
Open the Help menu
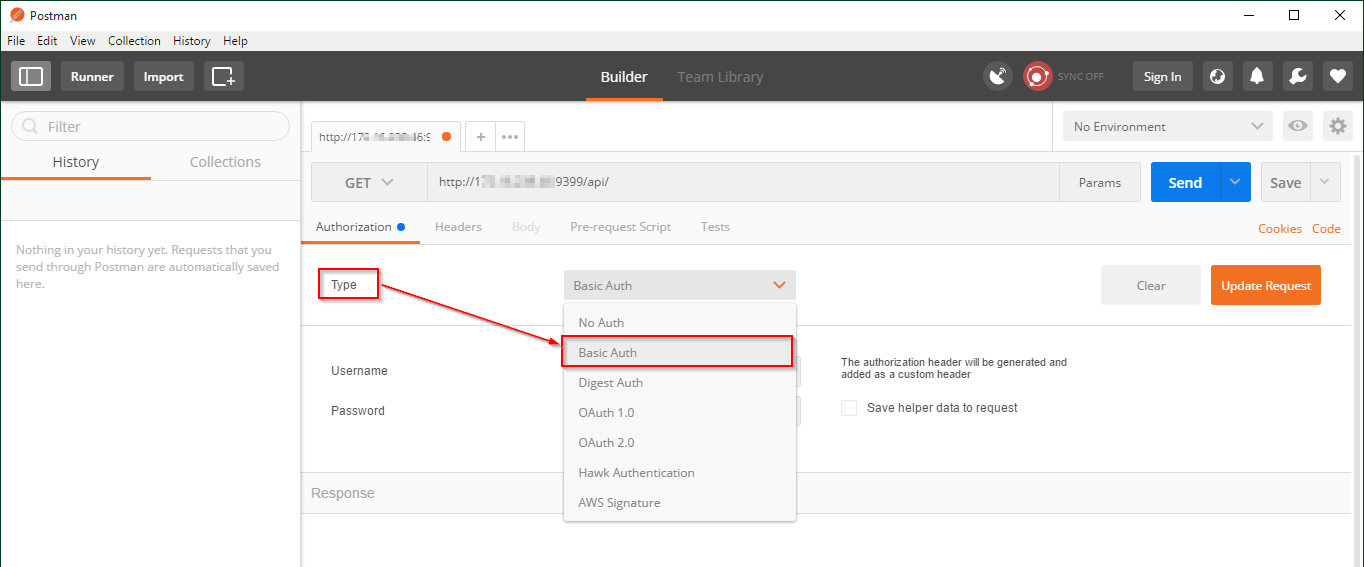point(235,41)
